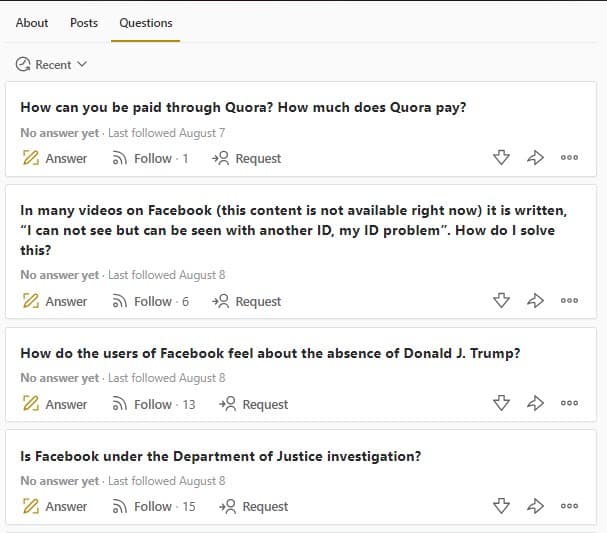Follow the Quora pay question

150,158
